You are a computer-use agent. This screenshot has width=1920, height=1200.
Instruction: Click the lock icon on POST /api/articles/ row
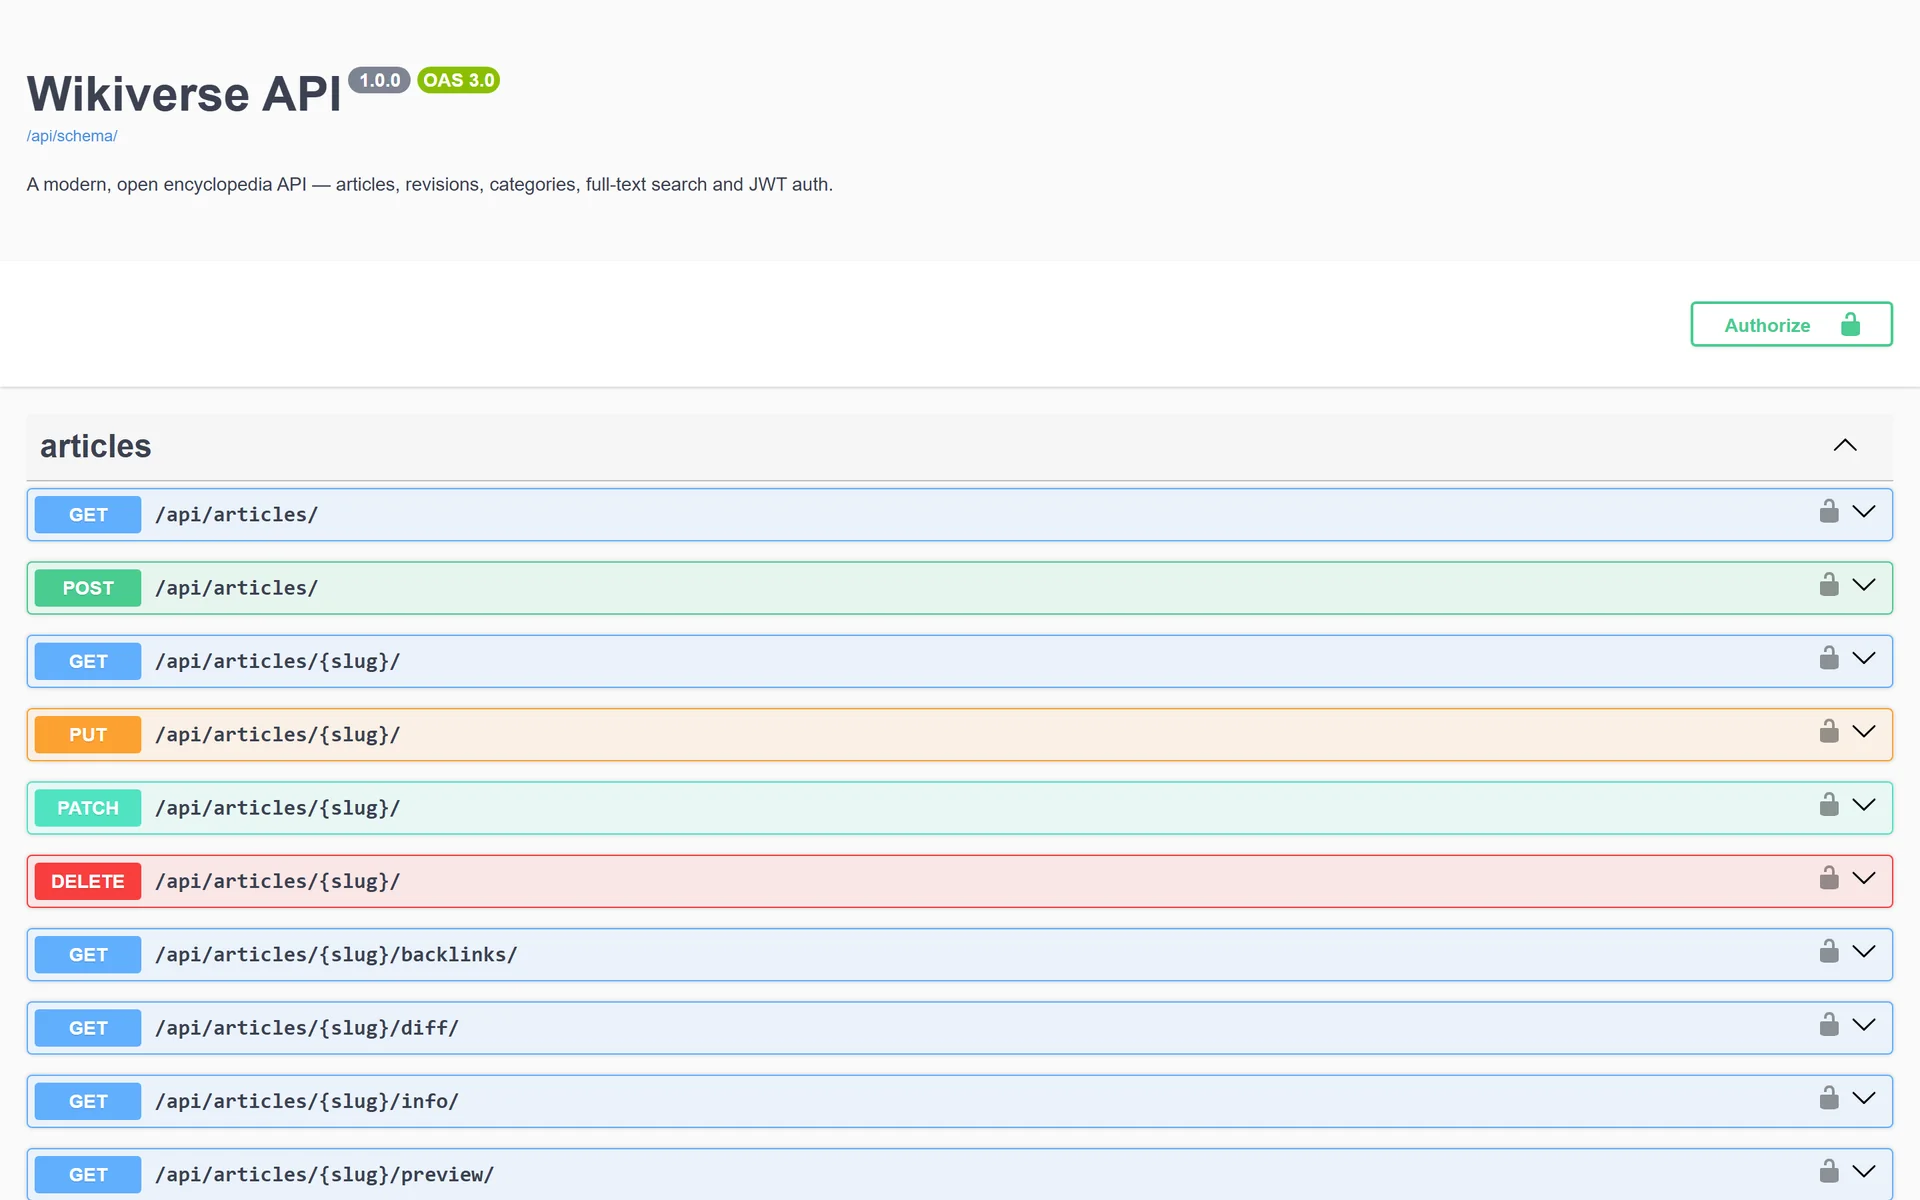tap(1829, 584)
